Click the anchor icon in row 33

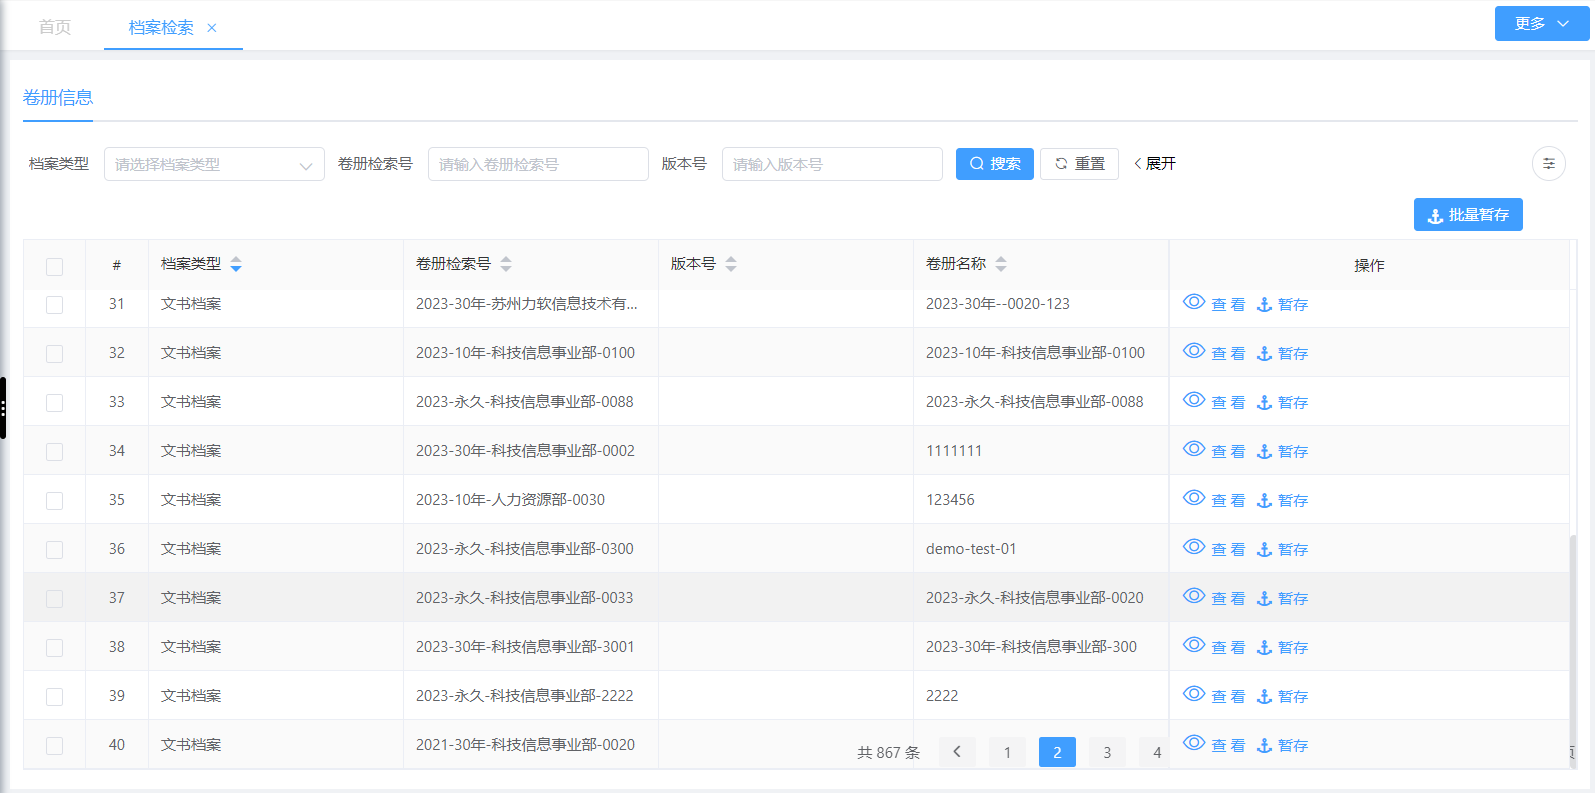(1264, 402)
